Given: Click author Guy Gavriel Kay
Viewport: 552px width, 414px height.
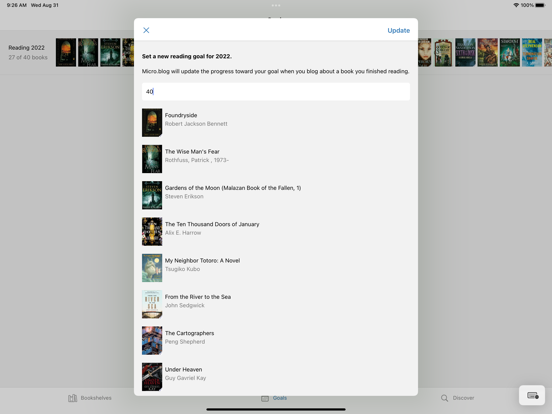Looking at the screenshot, I should click(x=186, y=378).
